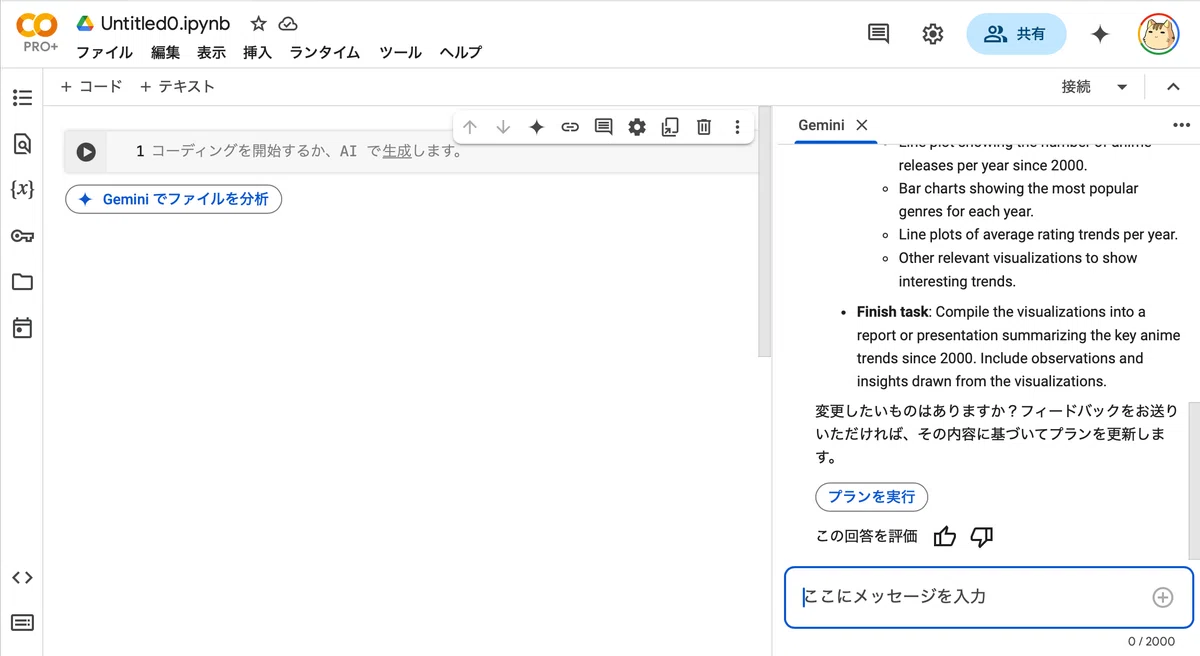Screen dimensions: 1200x656
Task: Click Gemini でファイルを分析 button
Action: (x=174, y=199)
